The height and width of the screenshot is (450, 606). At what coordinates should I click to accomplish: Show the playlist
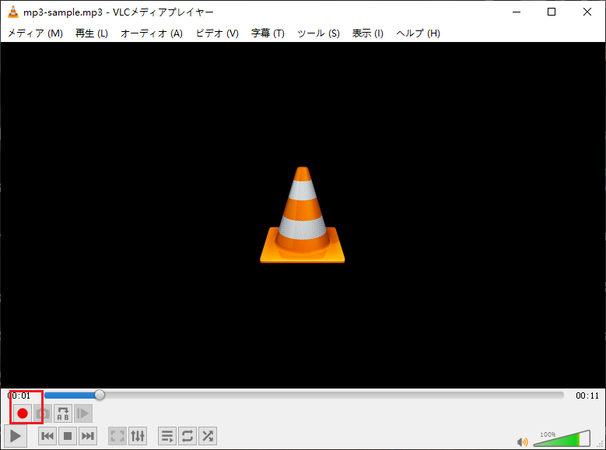(167, 436)
